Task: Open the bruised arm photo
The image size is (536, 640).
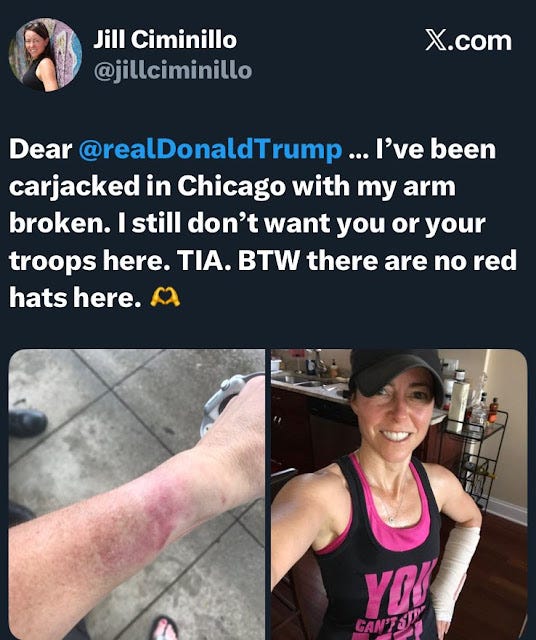Action: pos(137,494)
